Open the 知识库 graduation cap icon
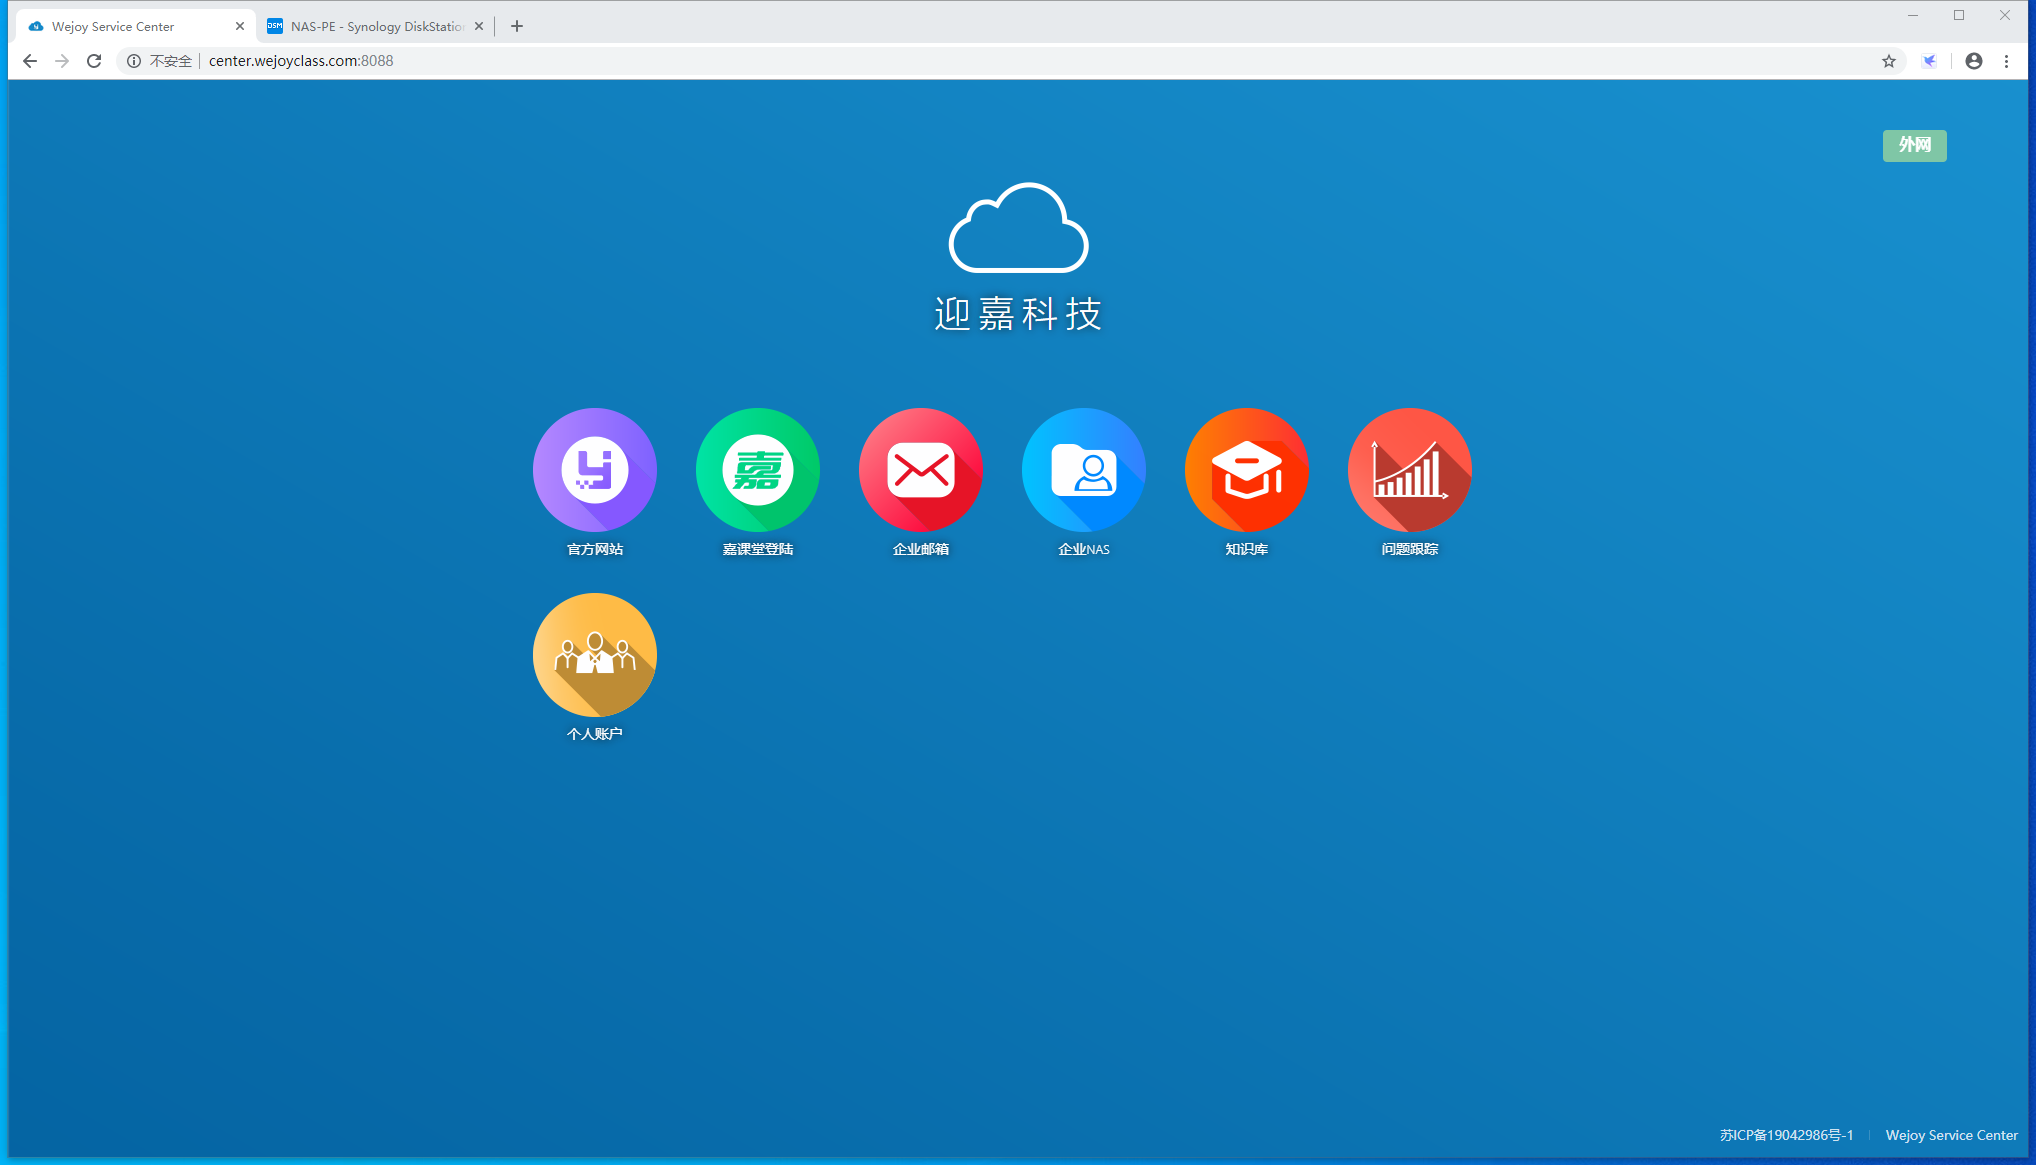The image size is (2036, 1165). point(1246,470)
